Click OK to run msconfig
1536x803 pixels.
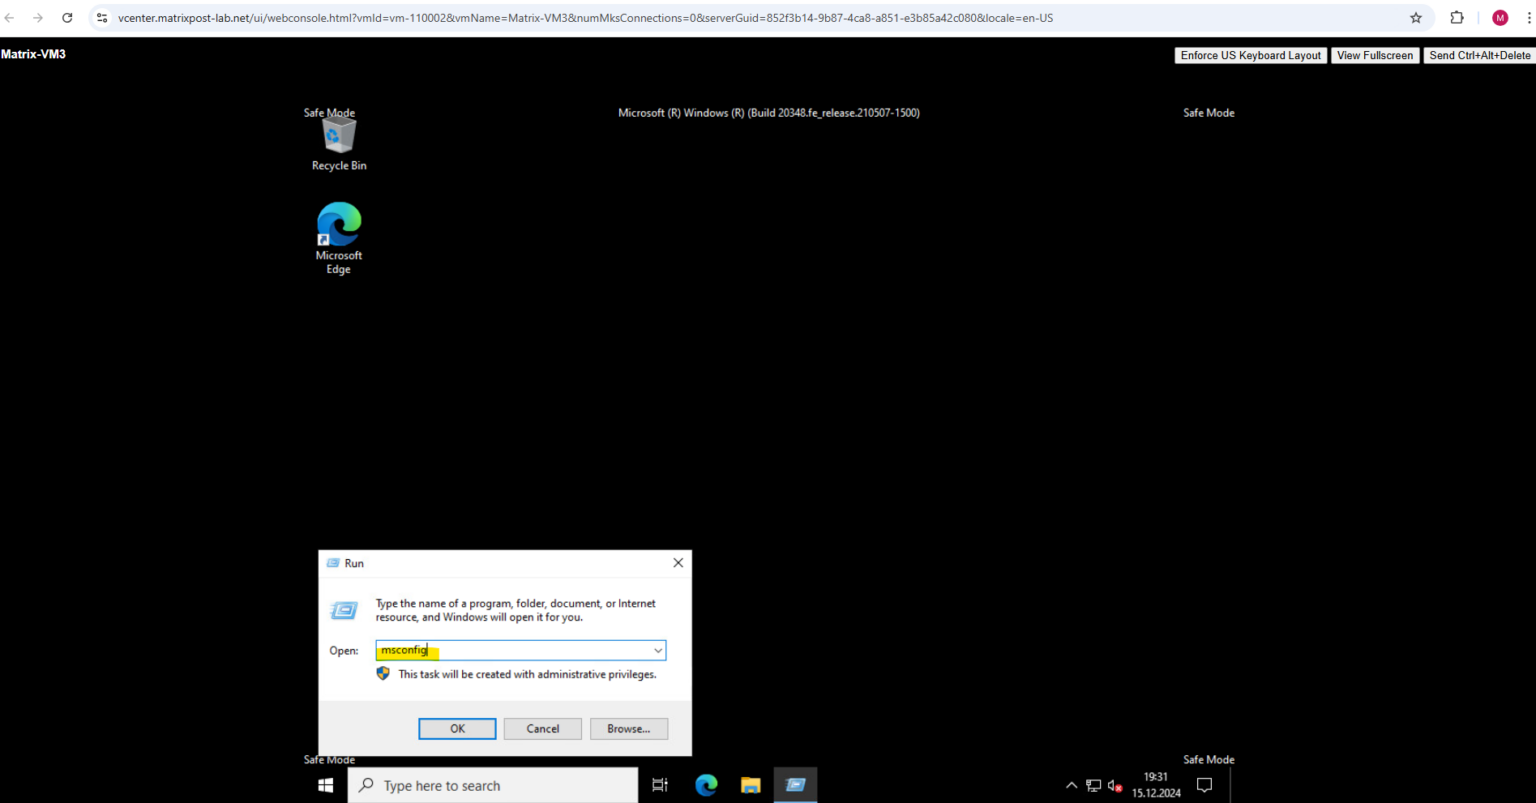pyautogui.click(x=457, y=728)
